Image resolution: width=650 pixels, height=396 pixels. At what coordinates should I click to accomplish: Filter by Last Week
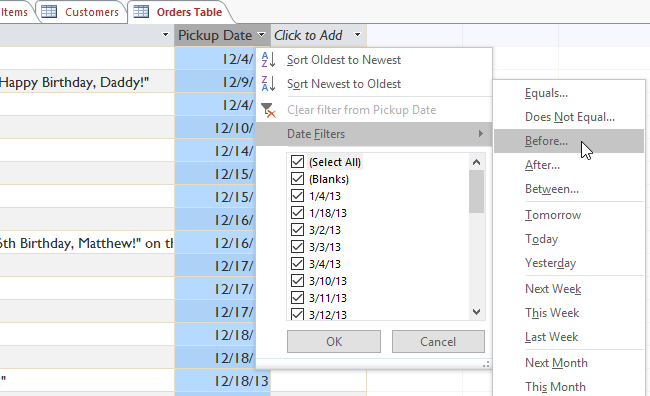pos(569,337)
